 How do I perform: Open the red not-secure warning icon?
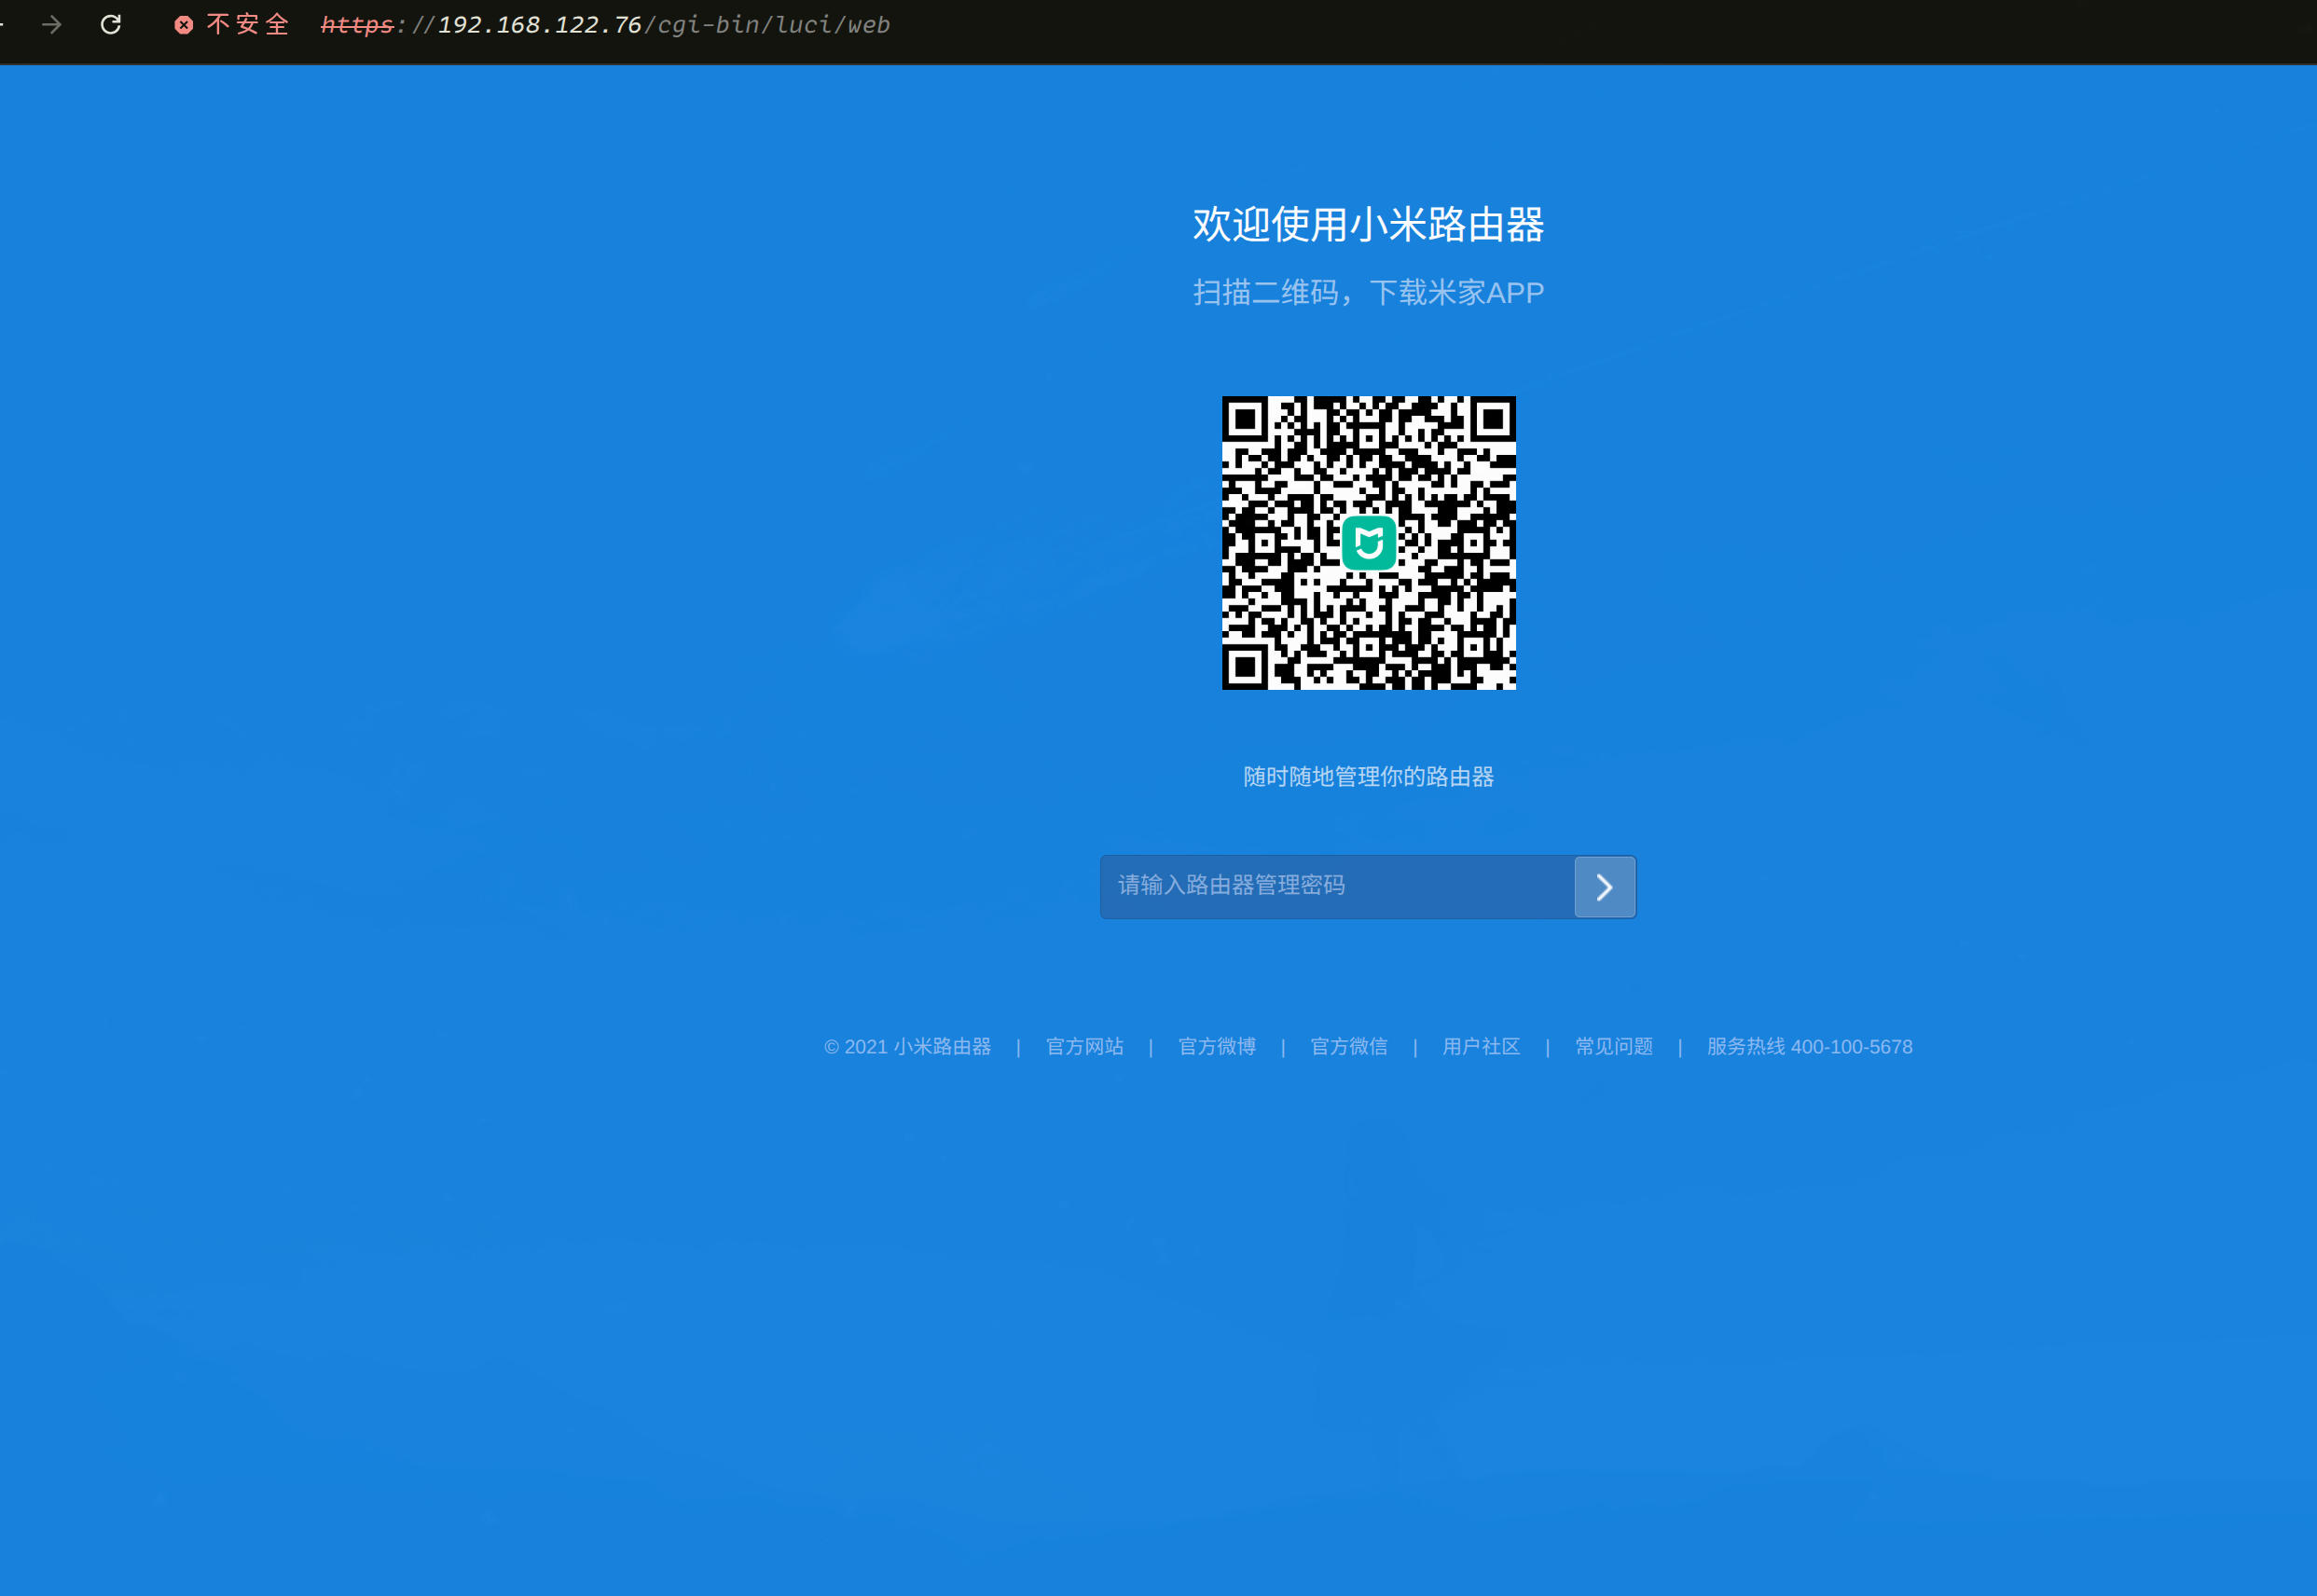184,25
